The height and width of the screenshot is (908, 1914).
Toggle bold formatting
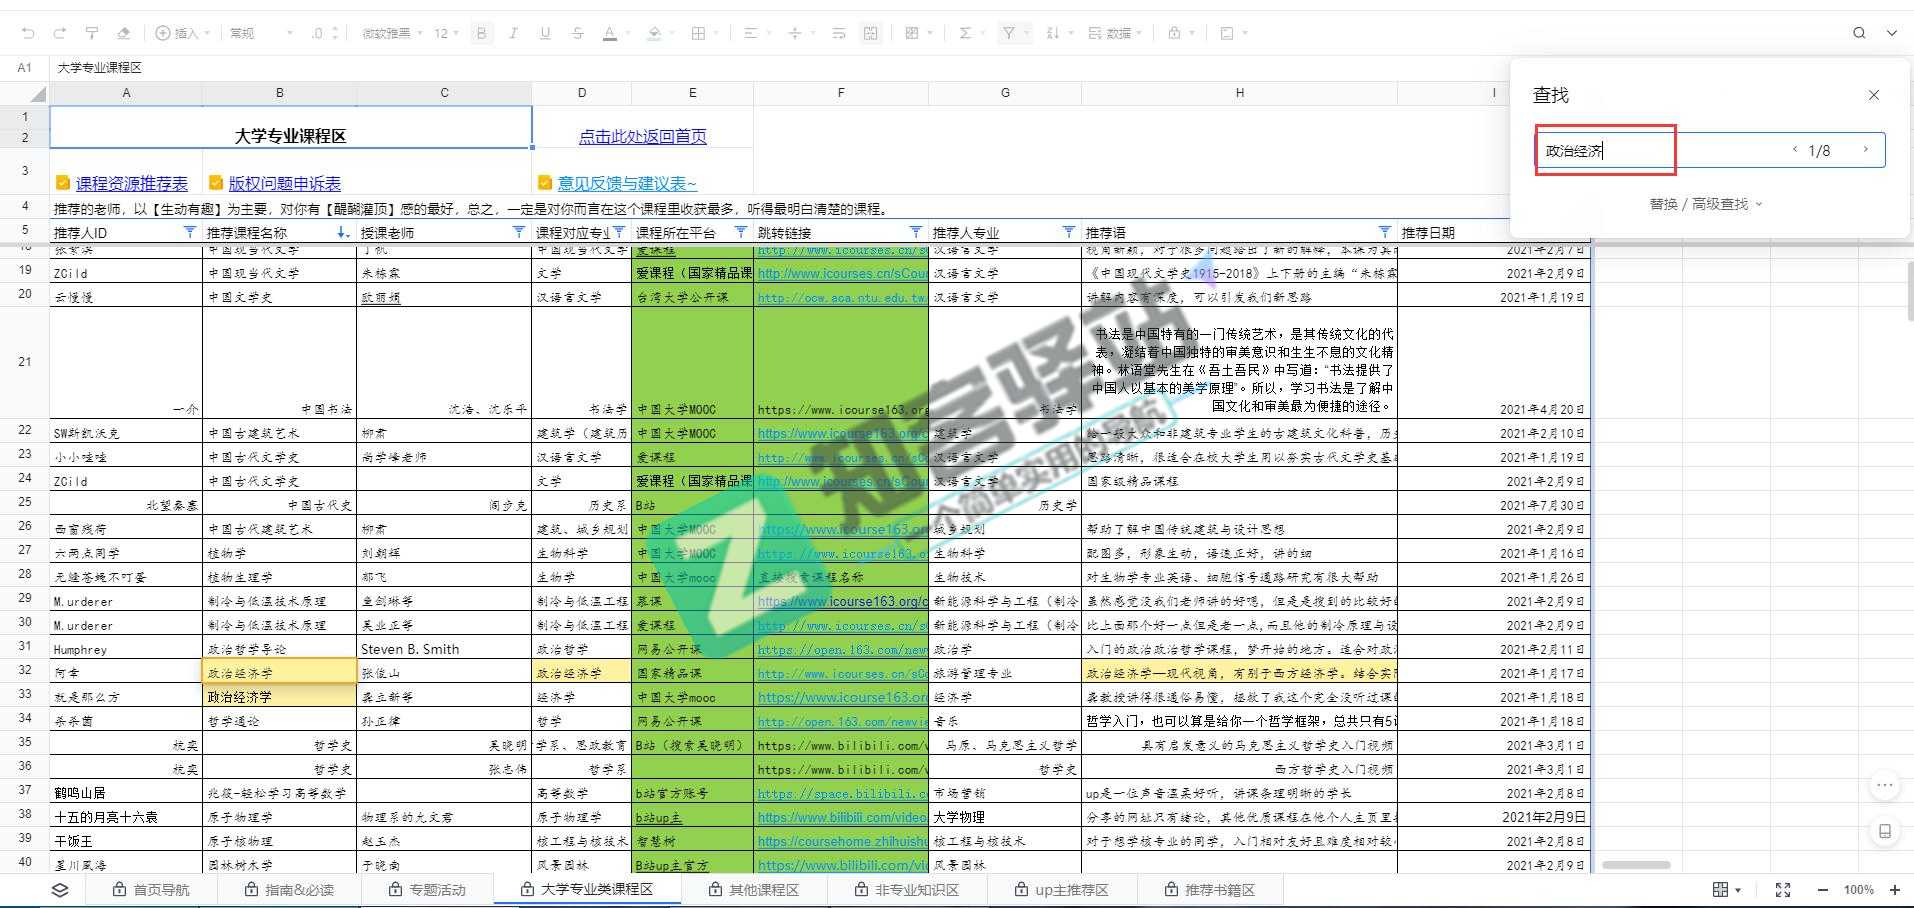[x=481, y=33]
